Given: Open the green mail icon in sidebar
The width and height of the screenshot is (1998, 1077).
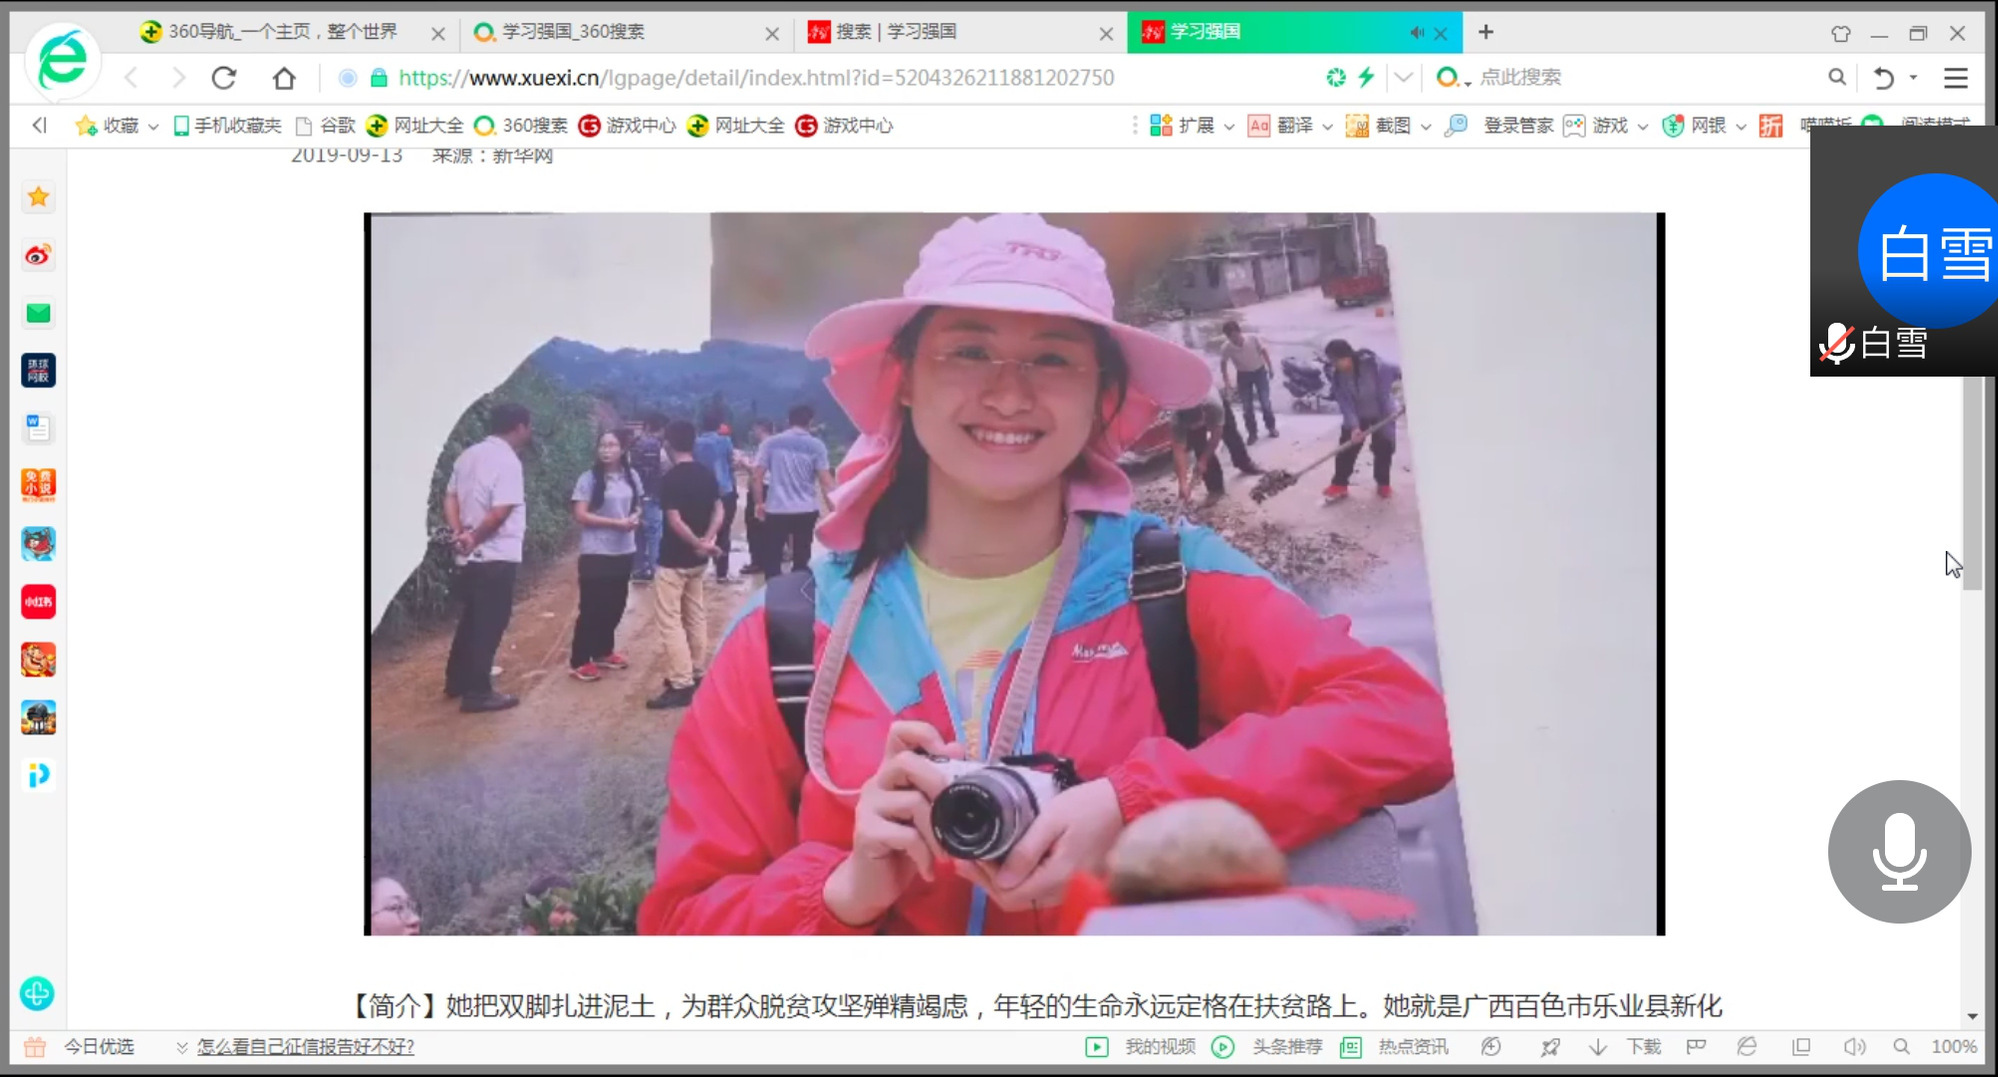Looking at the screenshot, I should (x=38, y=314).
